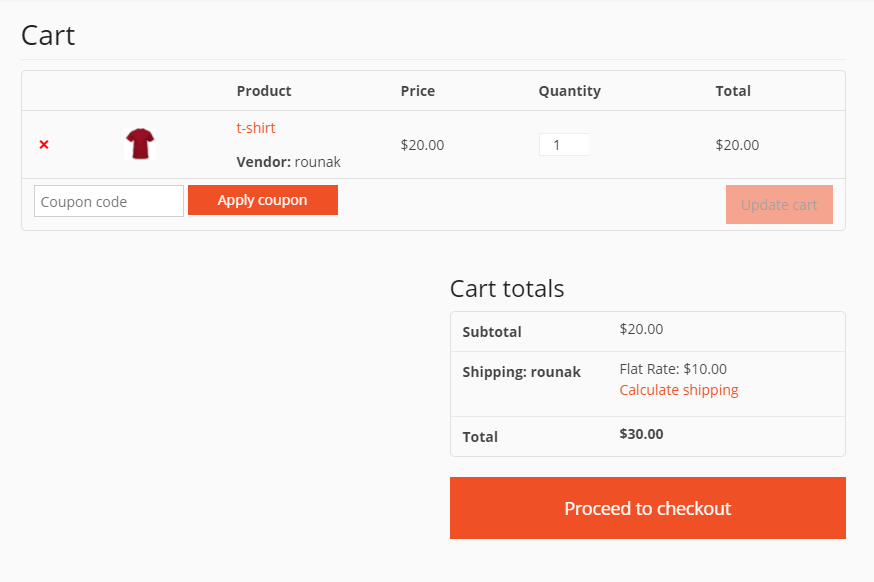874x582 pixels.
Task: Click the Update cart button
Action: pyautogui.click(x=779, y=205)
